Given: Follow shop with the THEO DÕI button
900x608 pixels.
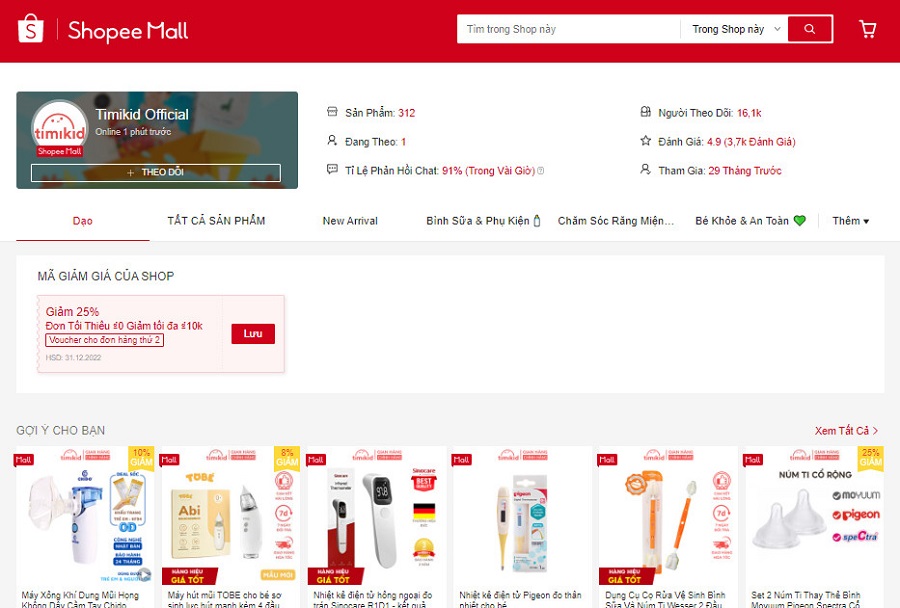Looking at the screenshot, I should pos(156,173).
